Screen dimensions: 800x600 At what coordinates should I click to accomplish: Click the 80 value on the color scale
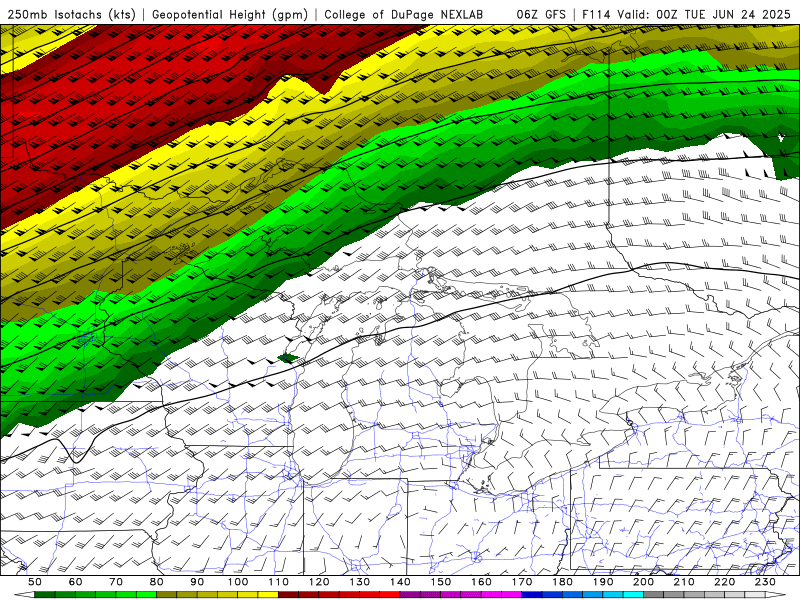(x=157, y=582)
